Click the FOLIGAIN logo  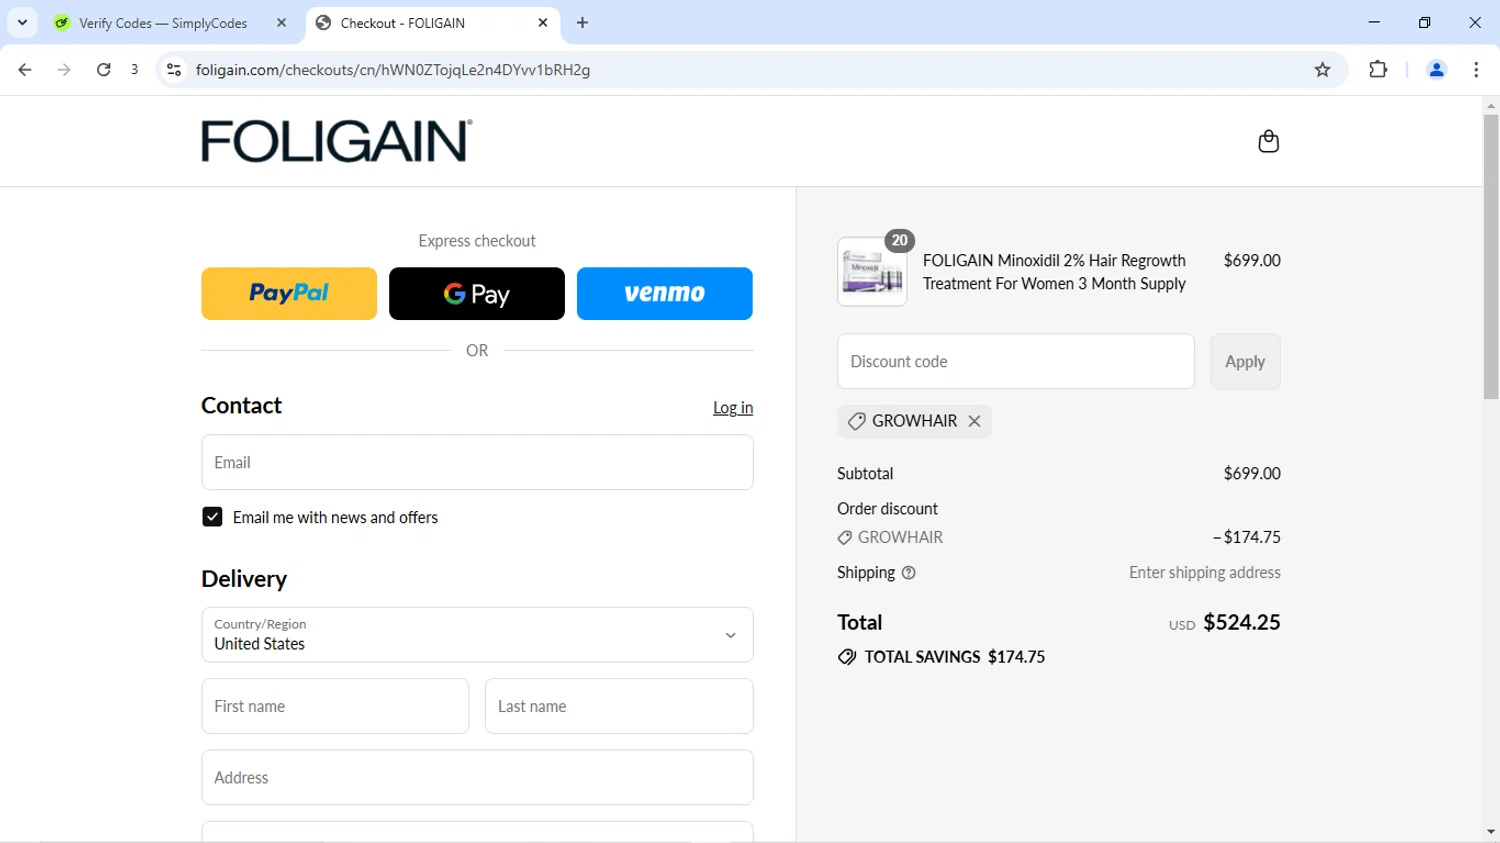(337, 141)
